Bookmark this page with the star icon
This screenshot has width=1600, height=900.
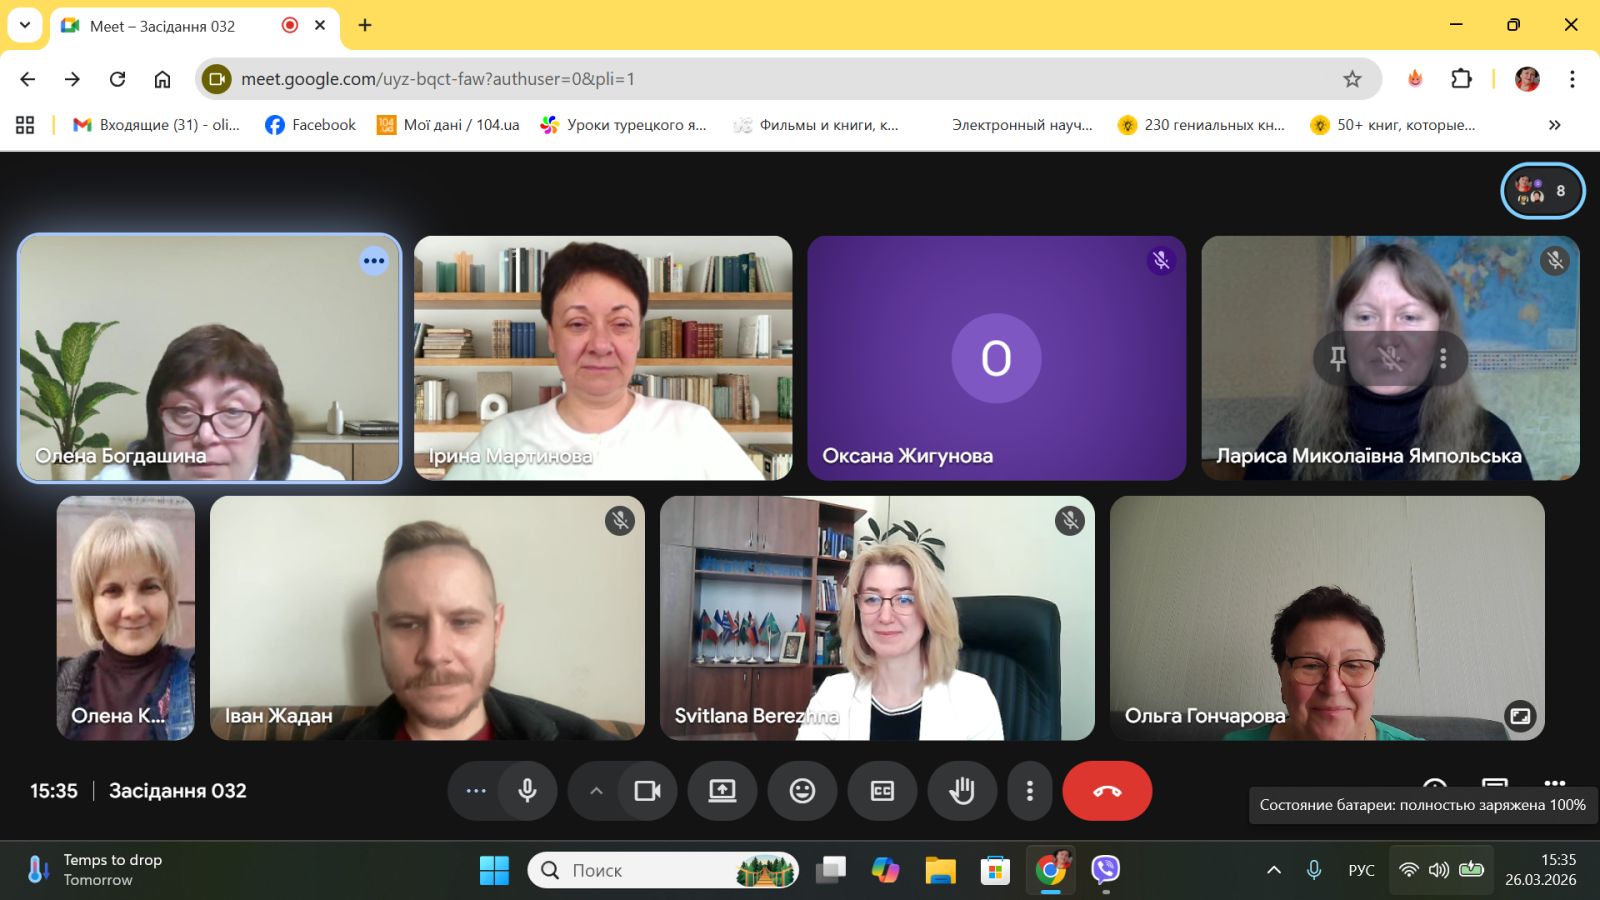1352,79
